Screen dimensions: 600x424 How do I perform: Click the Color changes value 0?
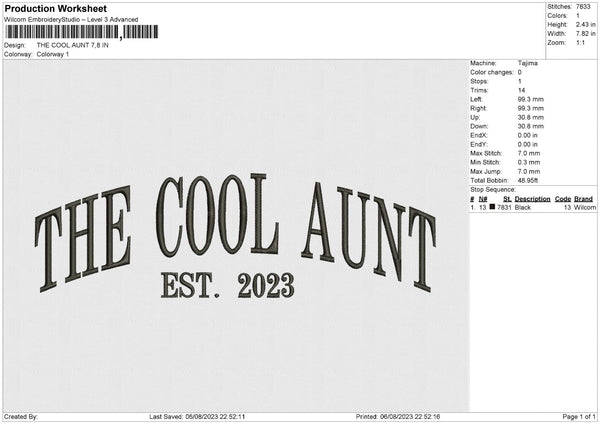520,72
